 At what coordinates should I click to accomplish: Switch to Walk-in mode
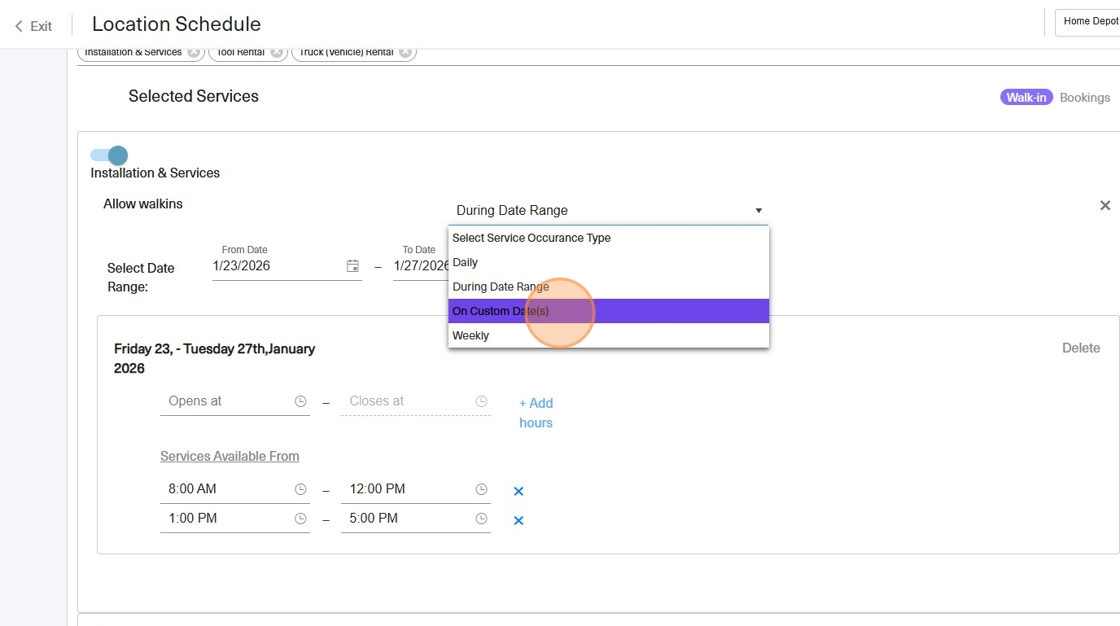[x=1026, y=97]
